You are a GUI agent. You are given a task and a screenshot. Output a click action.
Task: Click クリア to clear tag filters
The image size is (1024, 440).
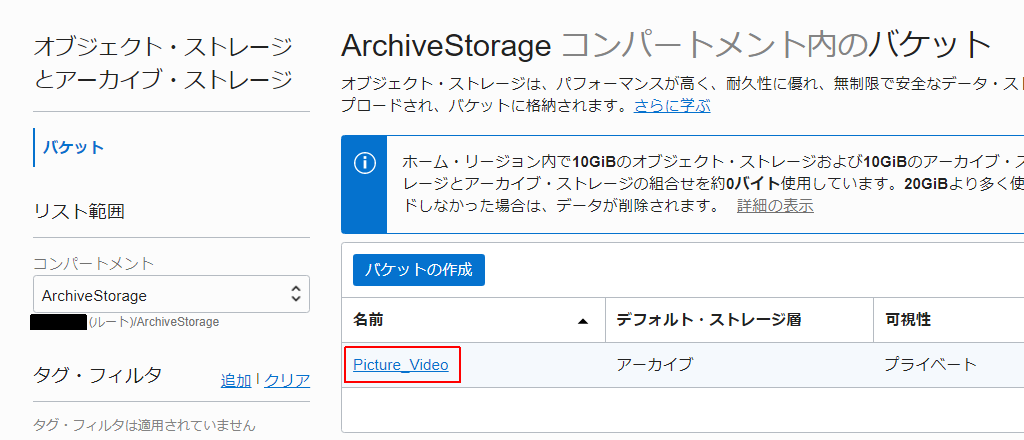[287, 381]
